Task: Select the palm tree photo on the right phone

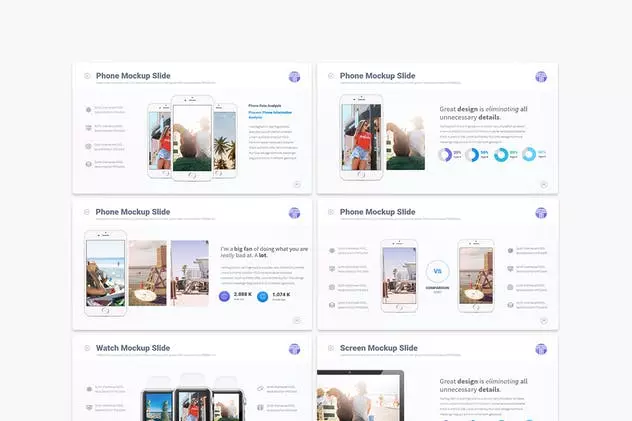Action: (x=225, y=141)
